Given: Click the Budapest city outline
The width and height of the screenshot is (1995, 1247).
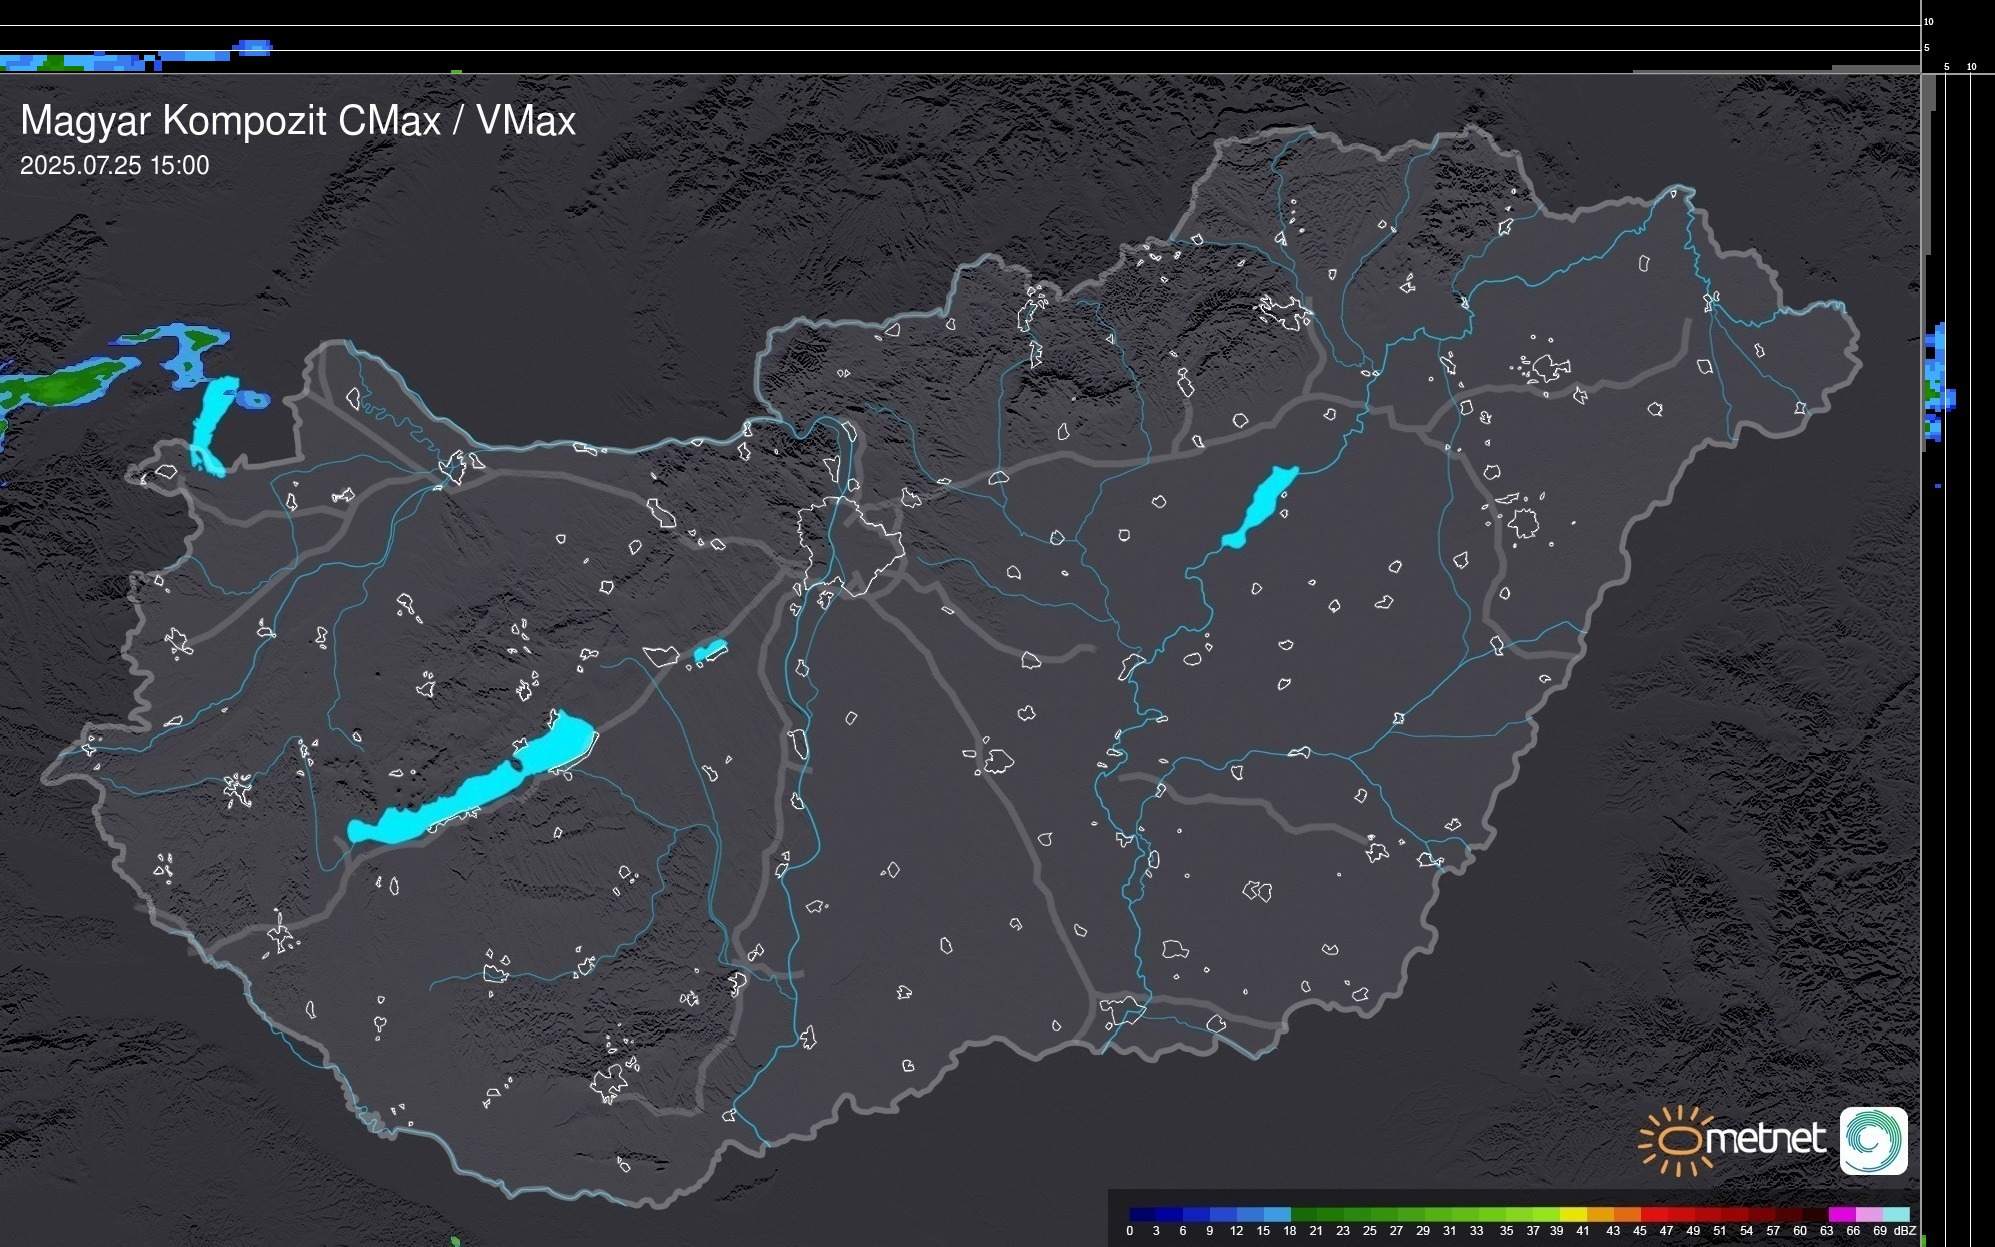Looking at the screenshot, I should (x=850, y=548).
